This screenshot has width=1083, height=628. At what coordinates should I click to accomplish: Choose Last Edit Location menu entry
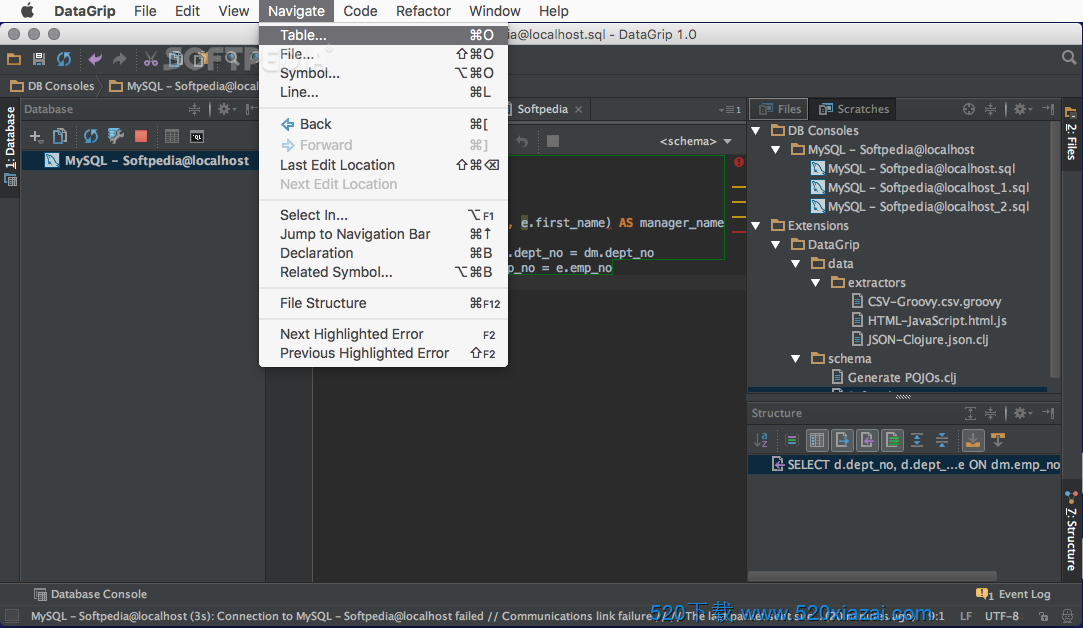pos(383,164)
